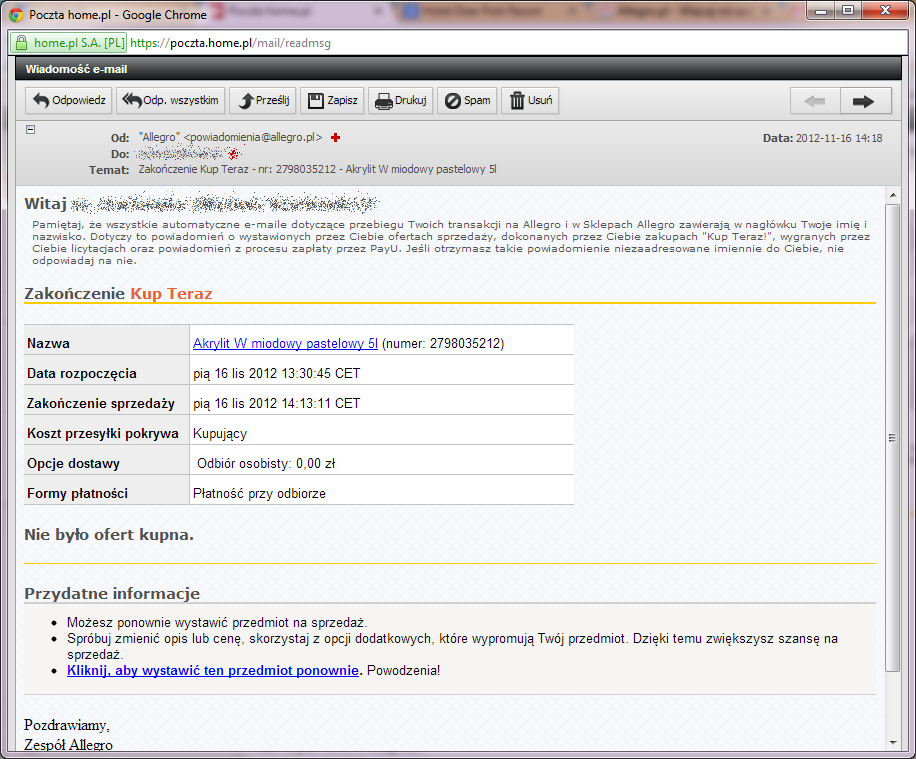Click the 'Opcje dostawy' row label

[x=73, y=463]
